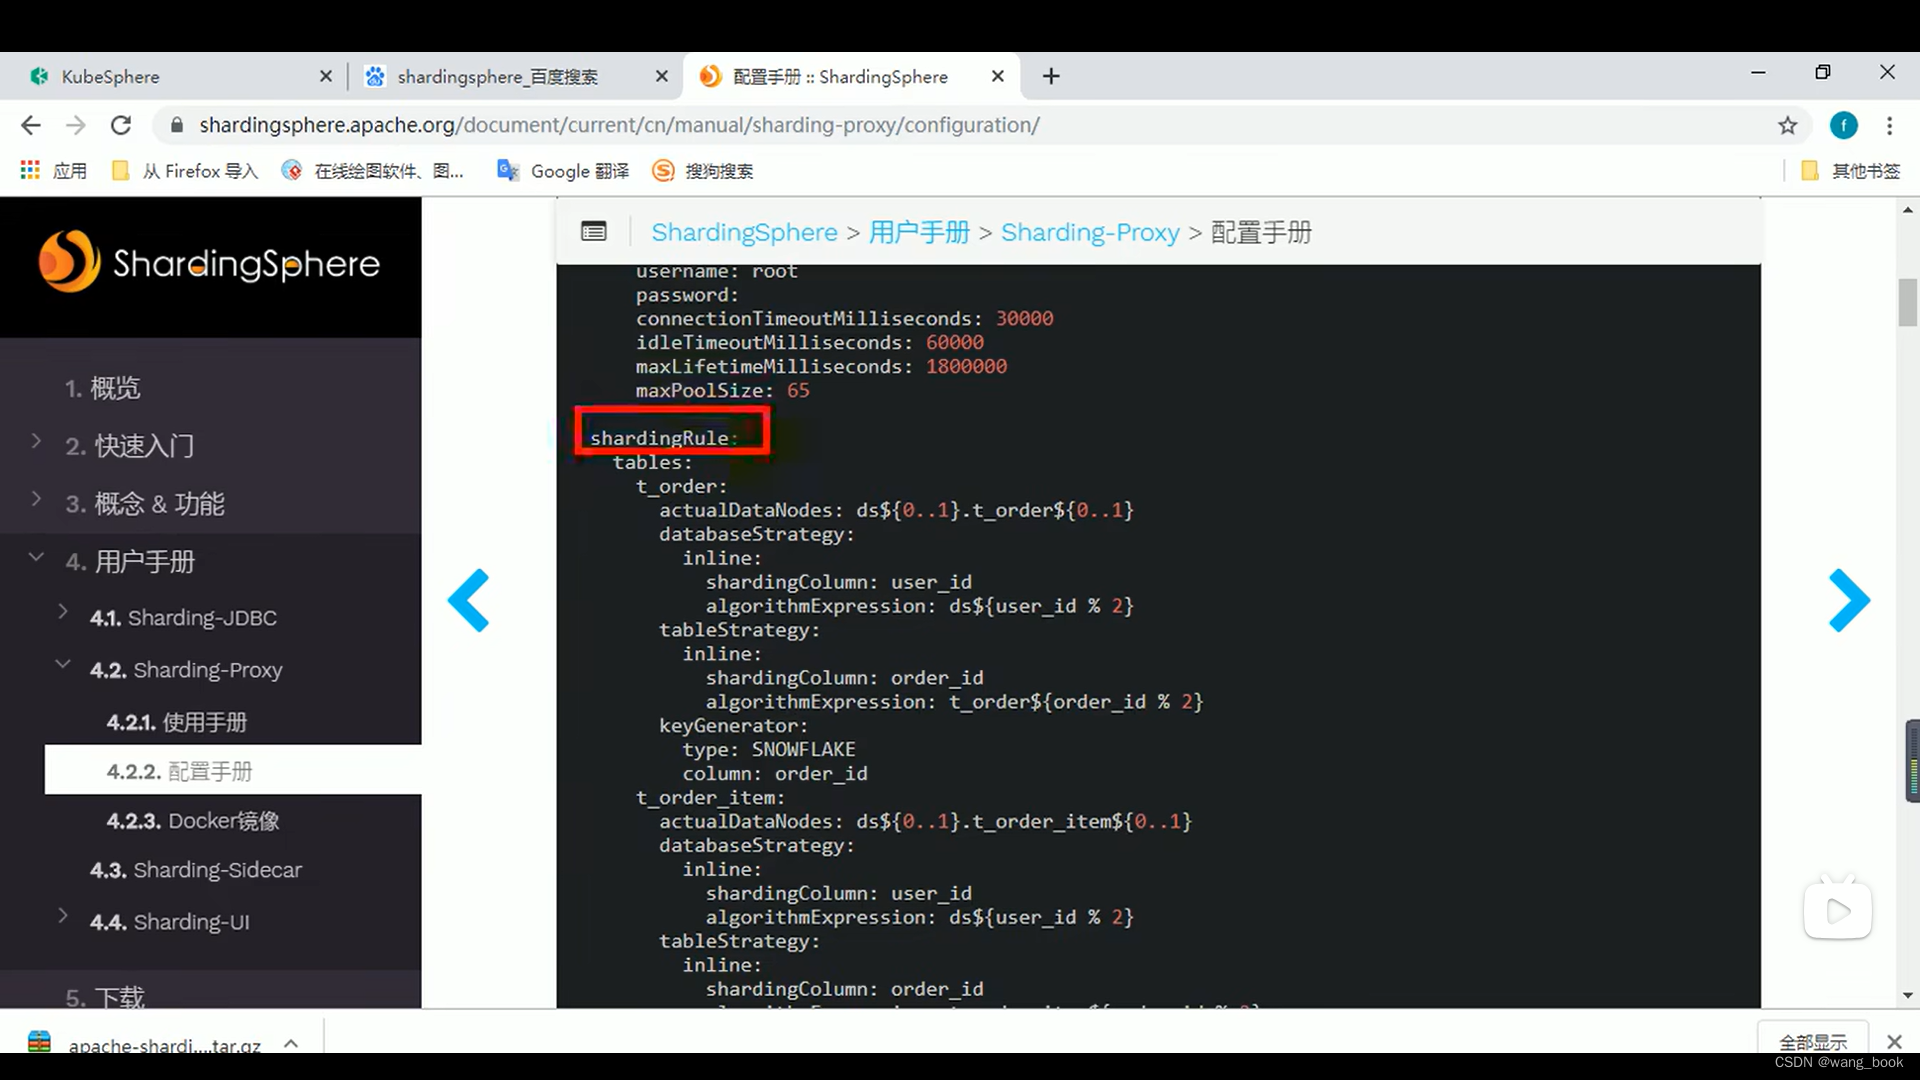Image resolution: width=1920 pixels, height=1080 pixels.
Task: Reload the current page
Action: pos(121,125)
